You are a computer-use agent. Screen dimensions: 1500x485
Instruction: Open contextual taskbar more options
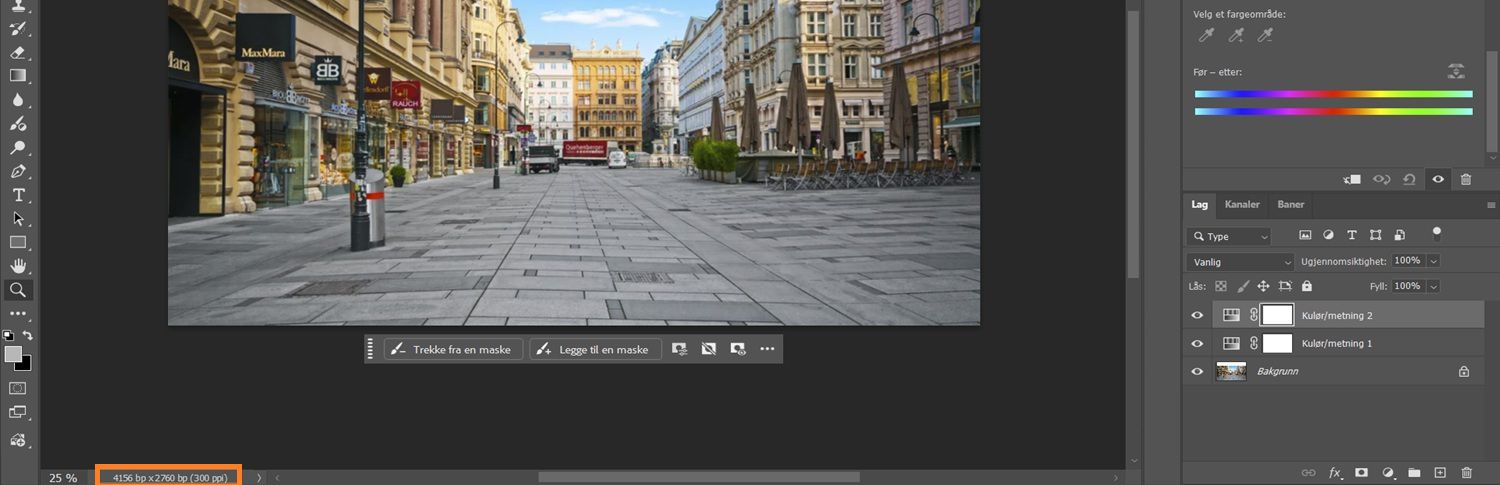point(767,349)
